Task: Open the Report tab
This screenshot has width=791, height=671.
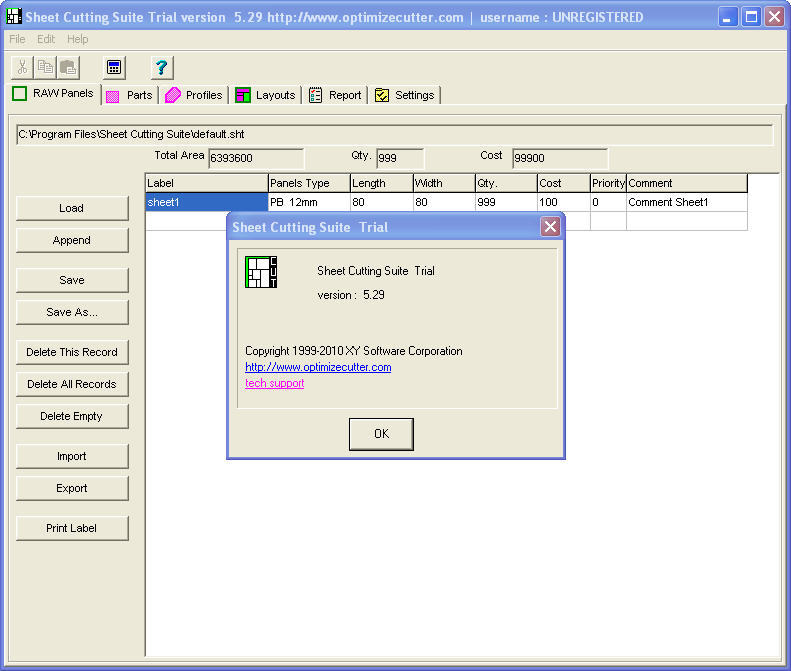Action: pyautogui.click(x=335, y=95)
